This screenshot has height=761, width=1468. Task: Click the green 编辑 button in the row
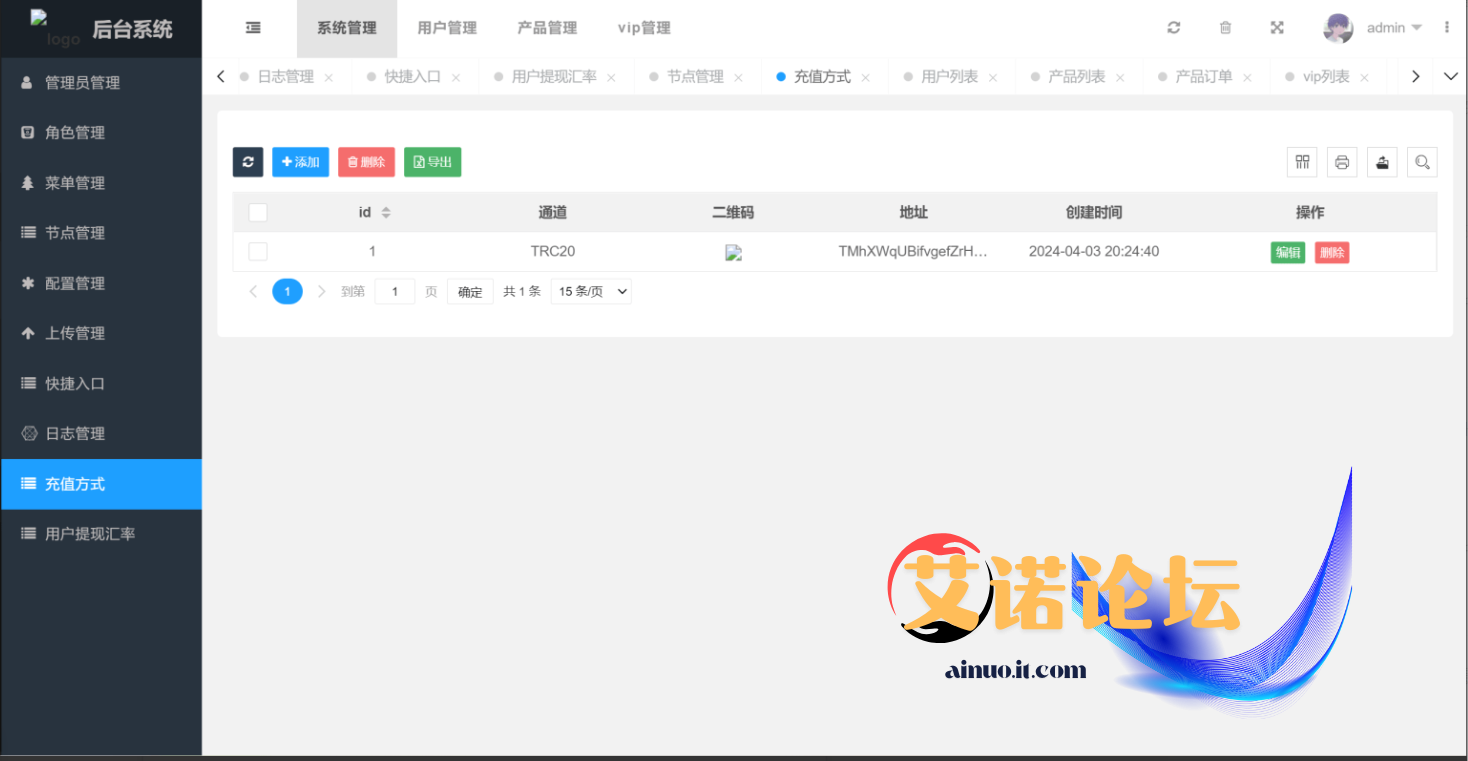coord(1288,252)
